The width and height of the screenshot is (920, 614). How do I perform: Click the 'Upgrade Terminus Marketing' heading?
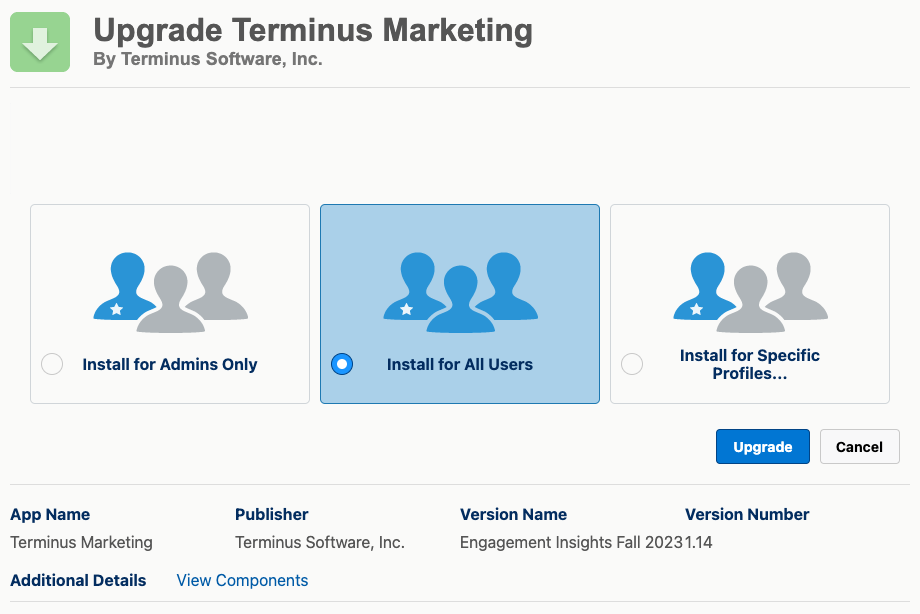tap(313, 30)
